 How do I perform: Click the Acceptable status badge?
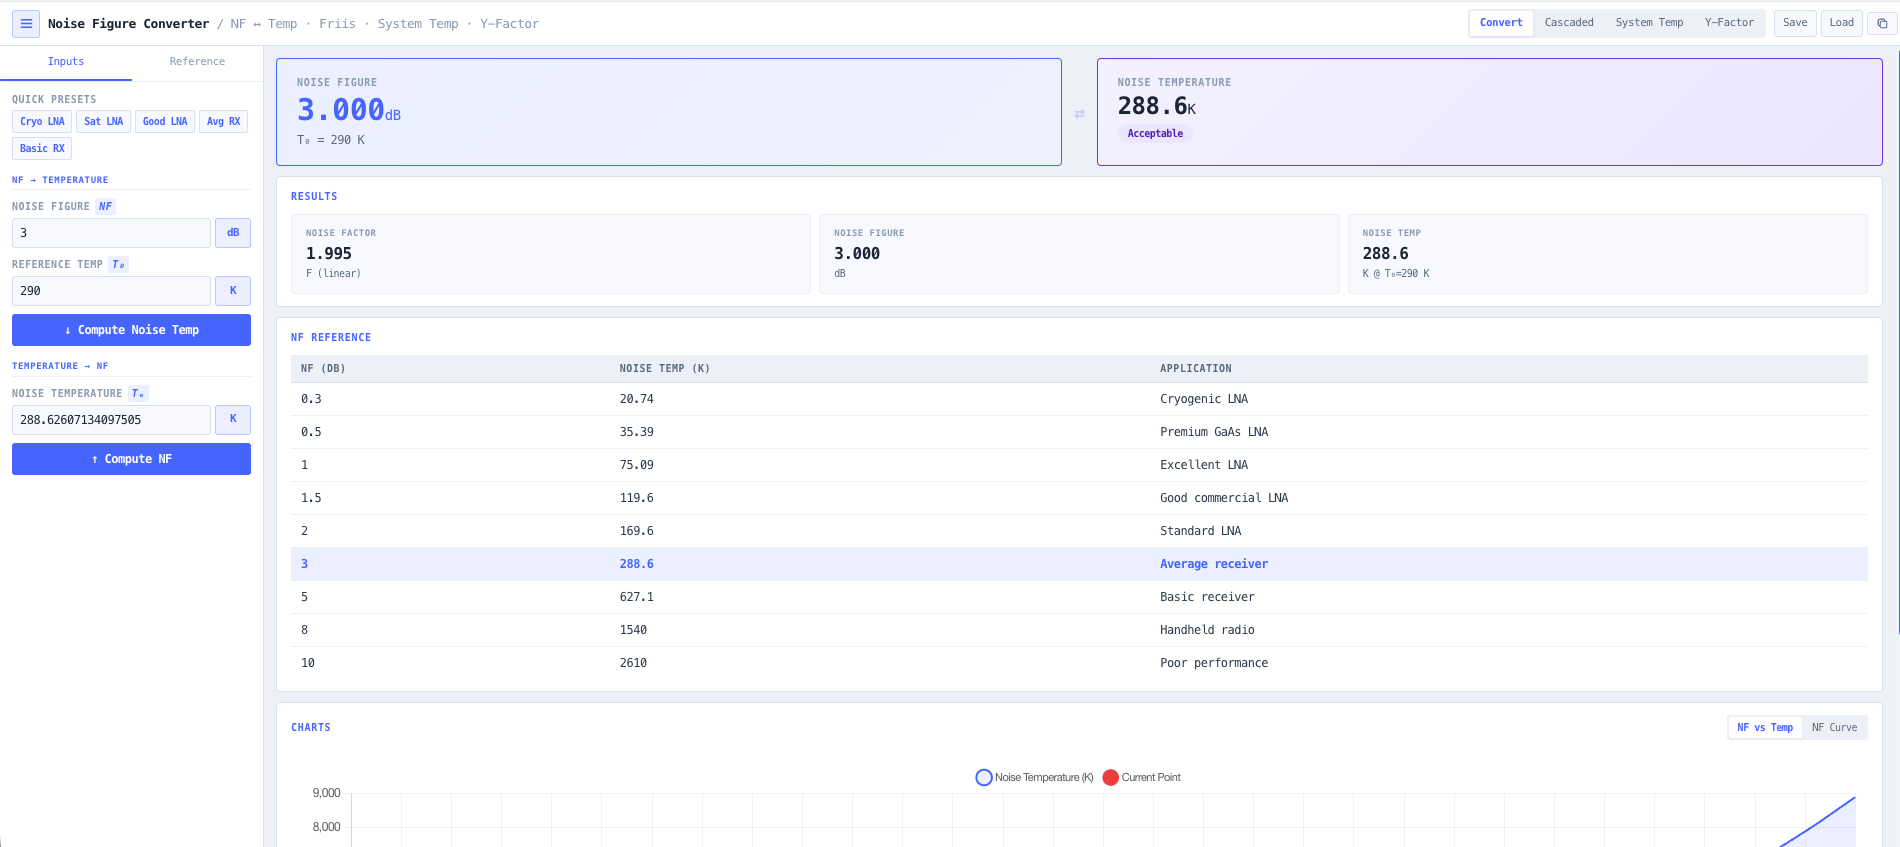pyautogui.click(x=1155, y=134)
